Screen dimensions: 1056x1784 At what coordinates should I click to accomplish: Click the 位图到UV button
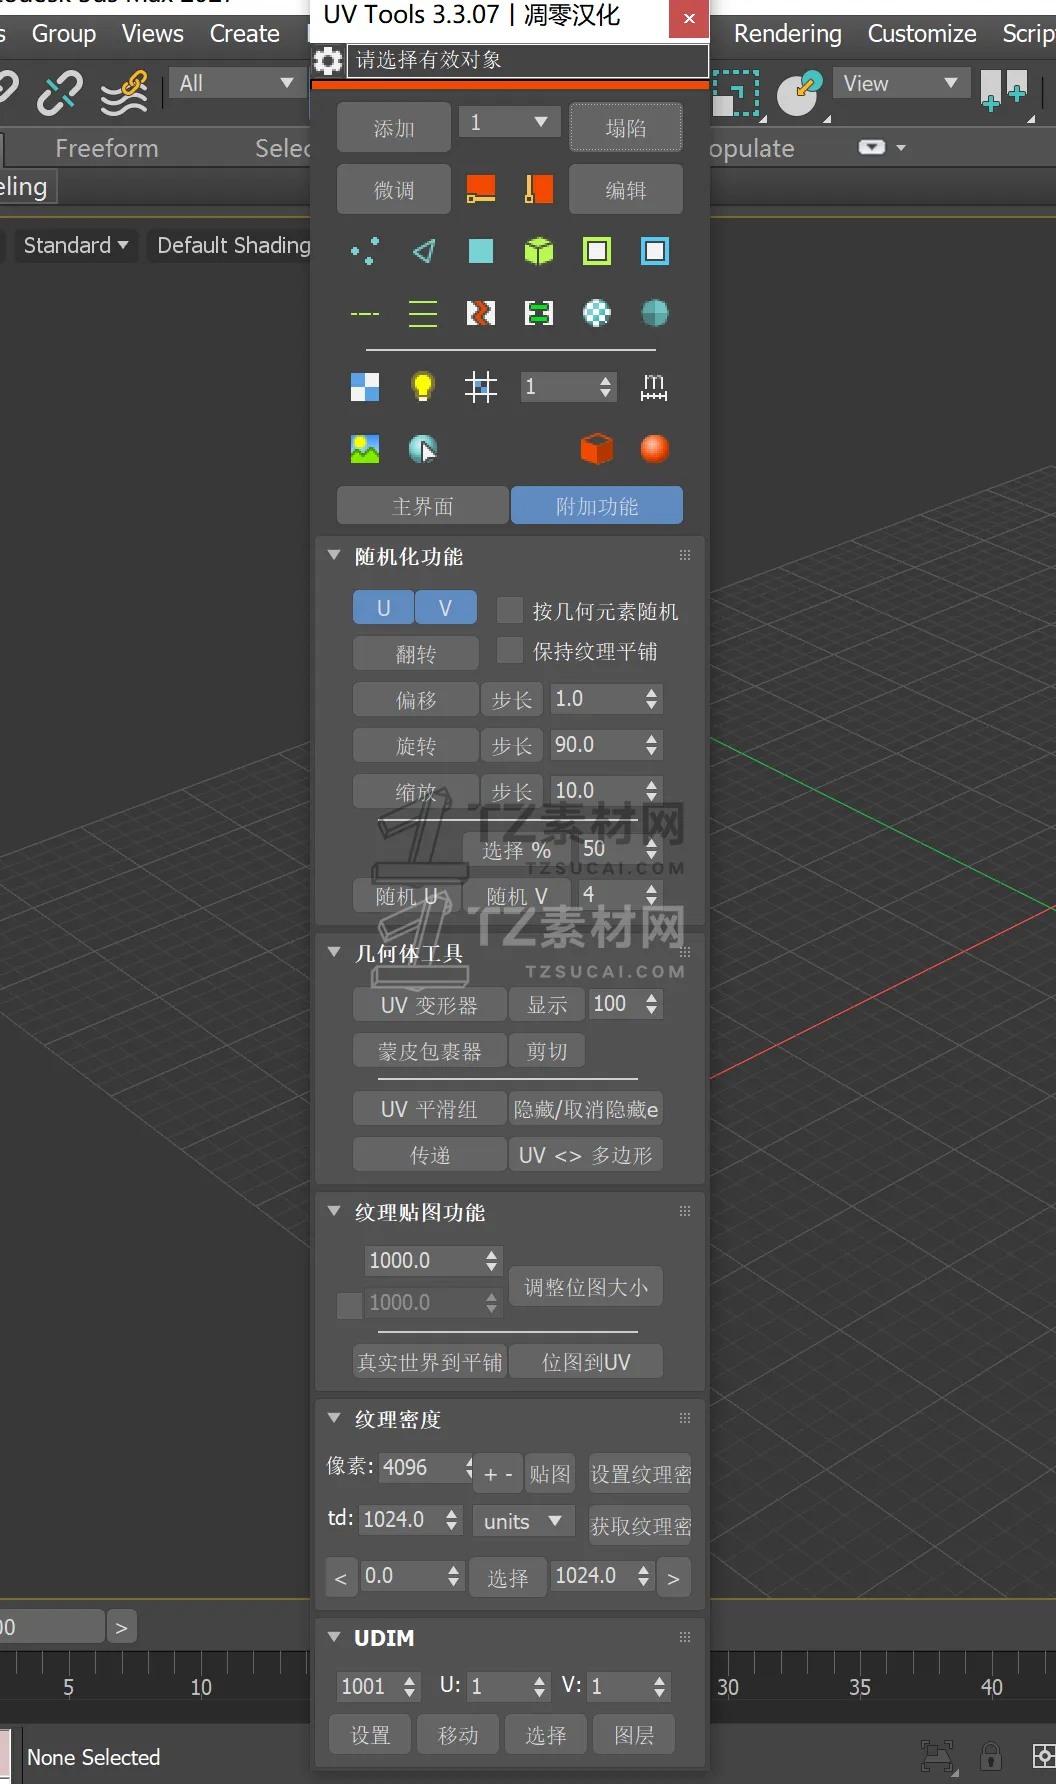pyautogui.click(x=586, y=1362)
